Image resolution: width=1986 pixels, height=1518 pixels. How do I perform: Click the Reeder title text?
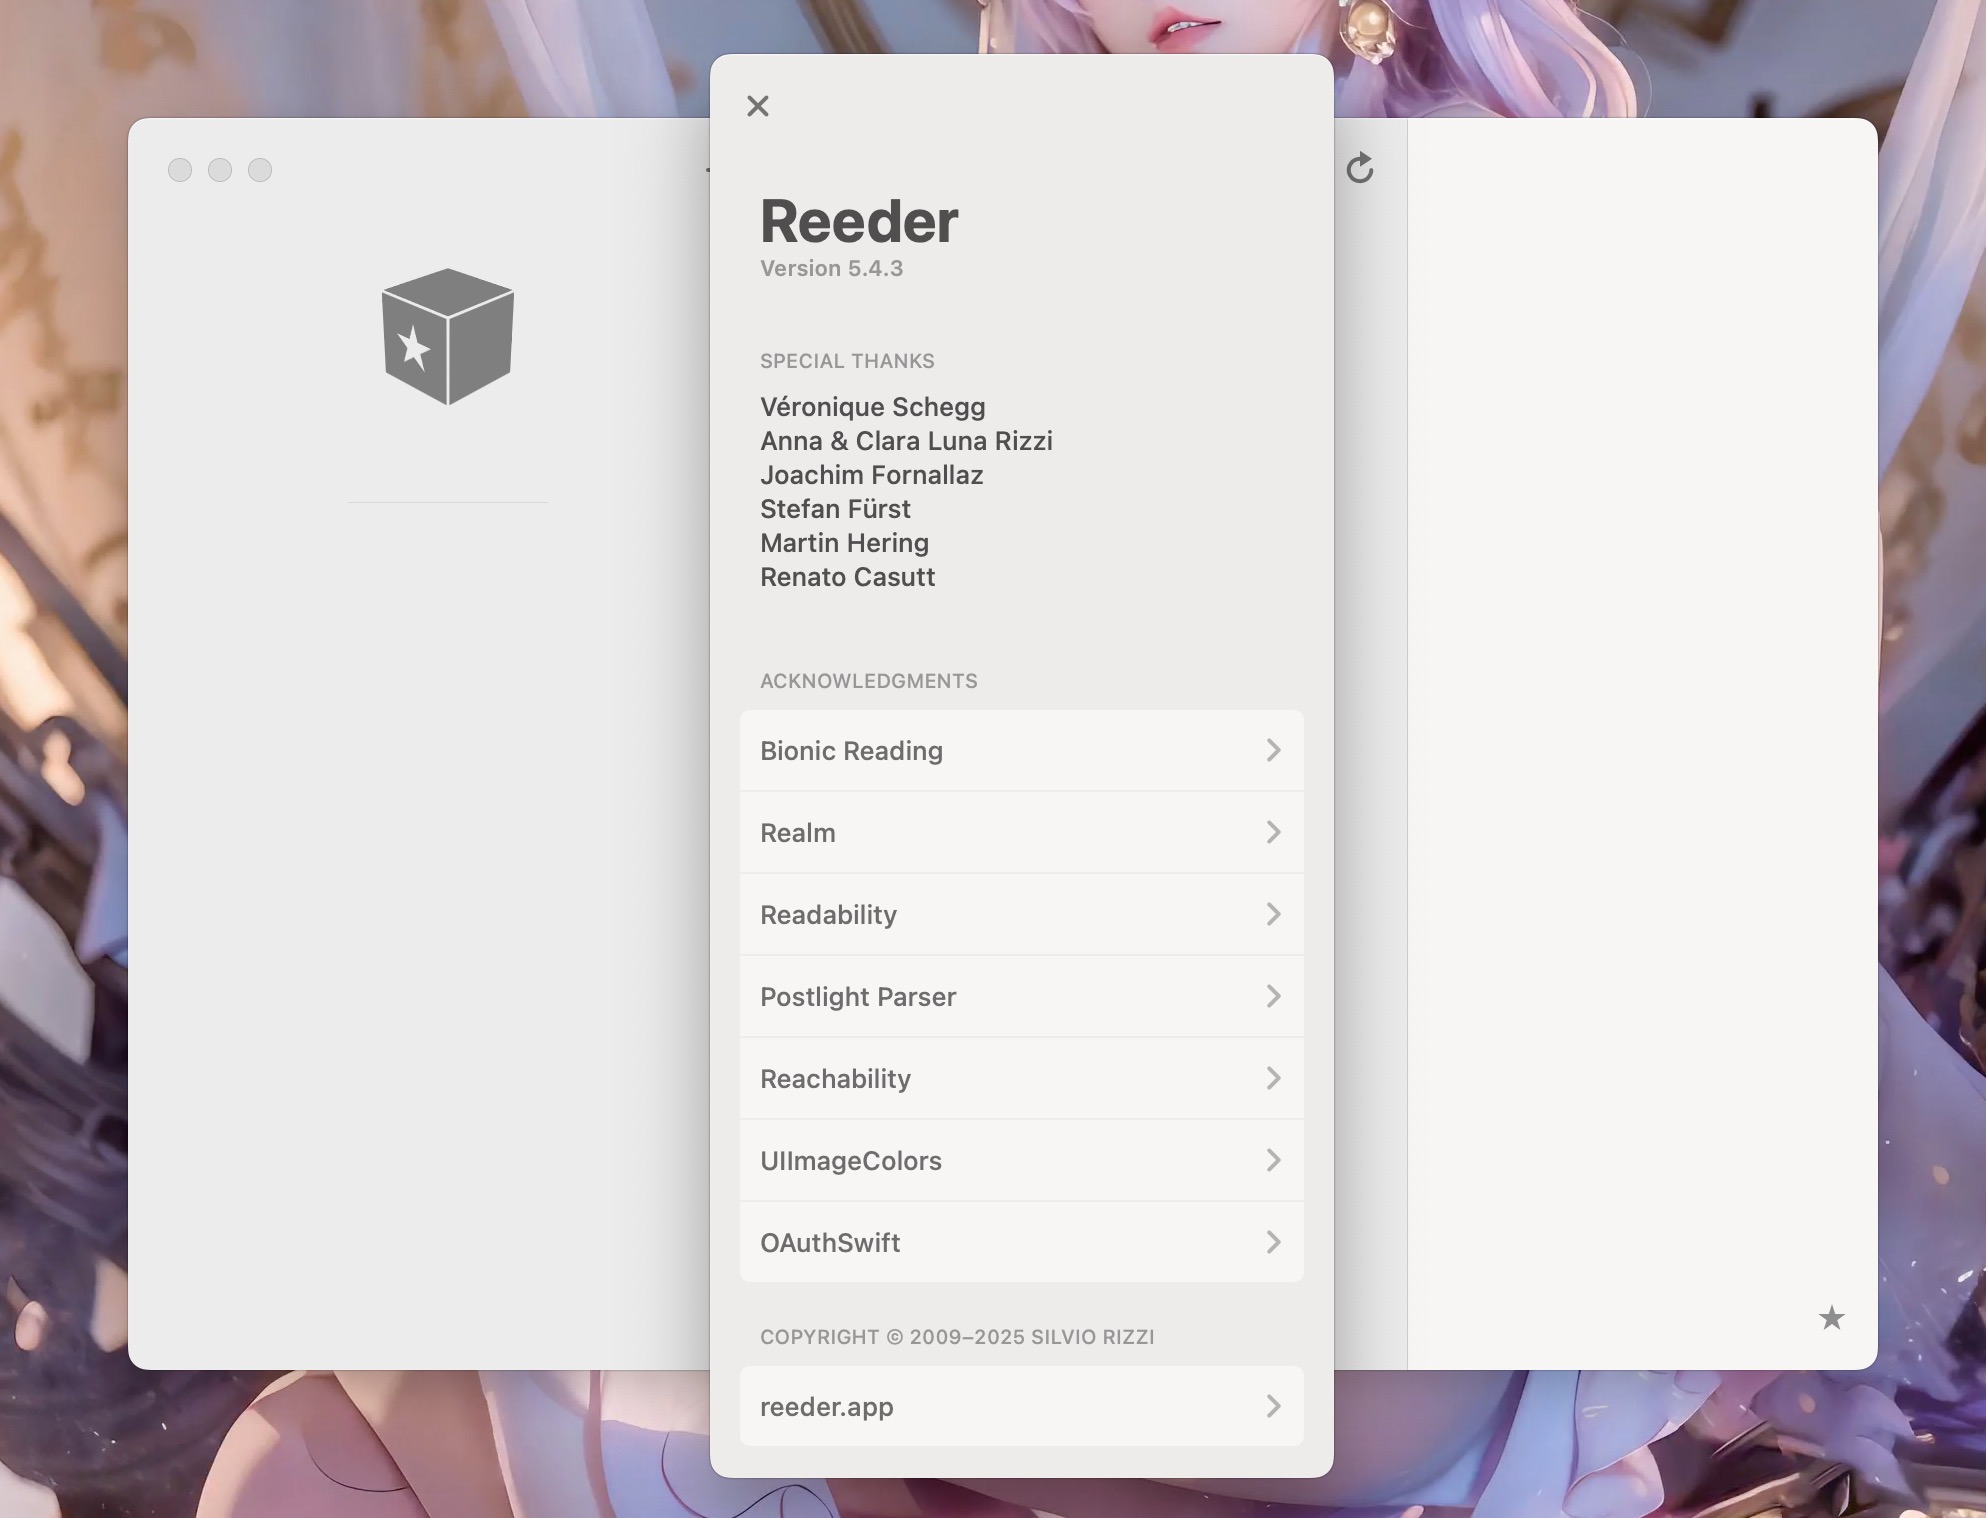click(x=859, y=221)
